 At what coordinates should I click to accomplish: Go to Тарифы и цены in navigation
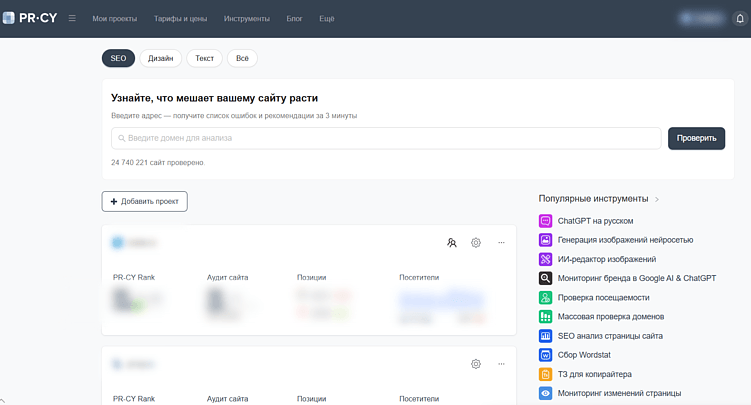point(180,19)
